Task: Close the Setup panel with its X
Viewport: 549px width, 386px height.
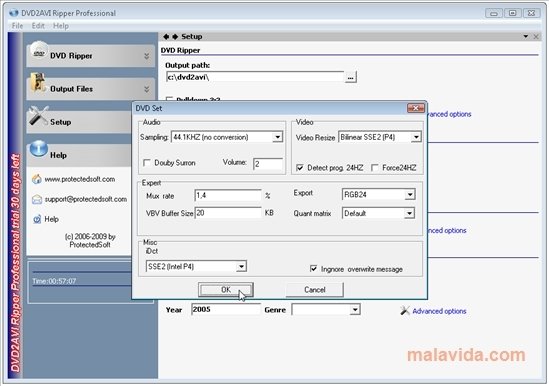Action: point(536,36)
